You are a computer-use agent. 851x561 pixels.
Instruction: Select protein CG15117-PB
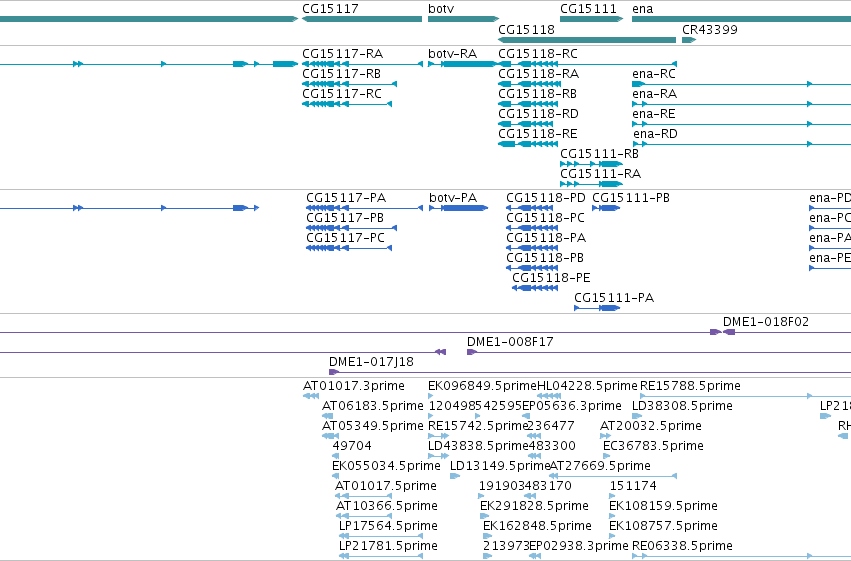point(345,218)
